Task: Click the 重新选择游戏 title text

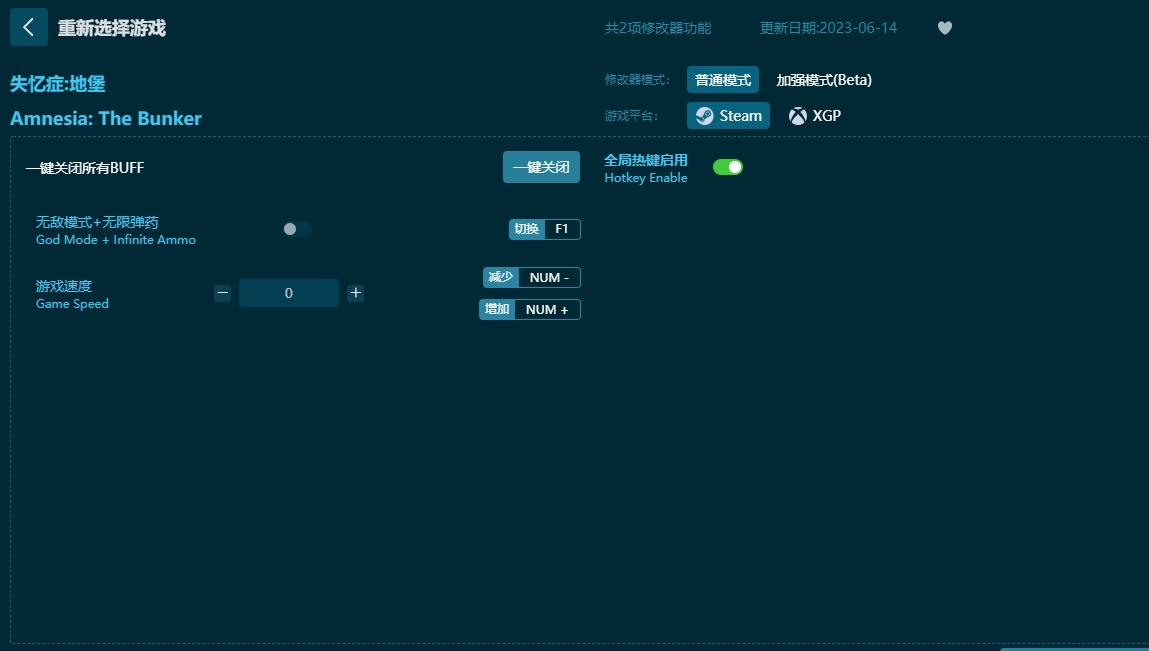Action: 111,28
